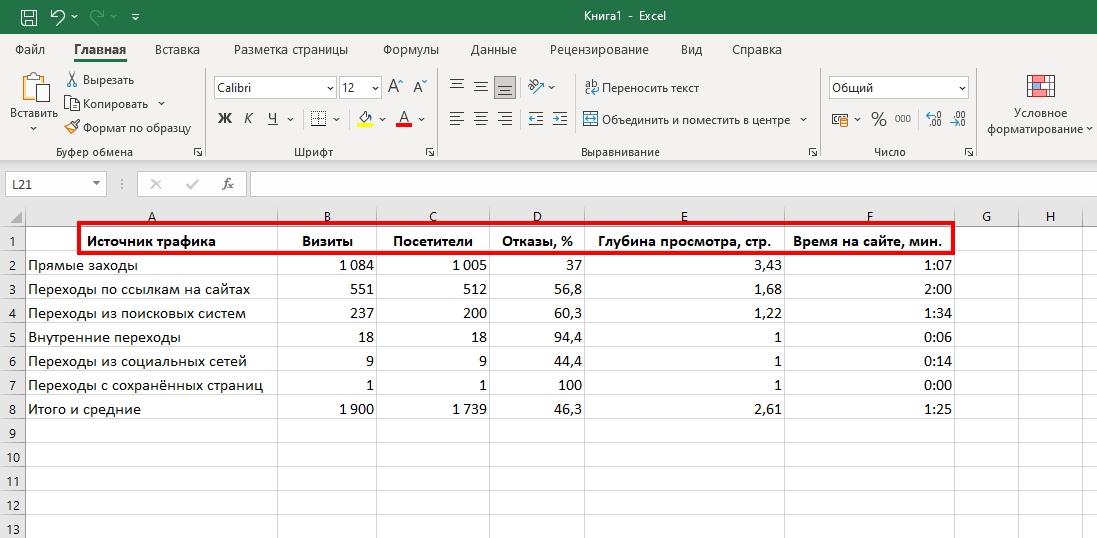Click Объединить и поместить в центре

(688, 120)
